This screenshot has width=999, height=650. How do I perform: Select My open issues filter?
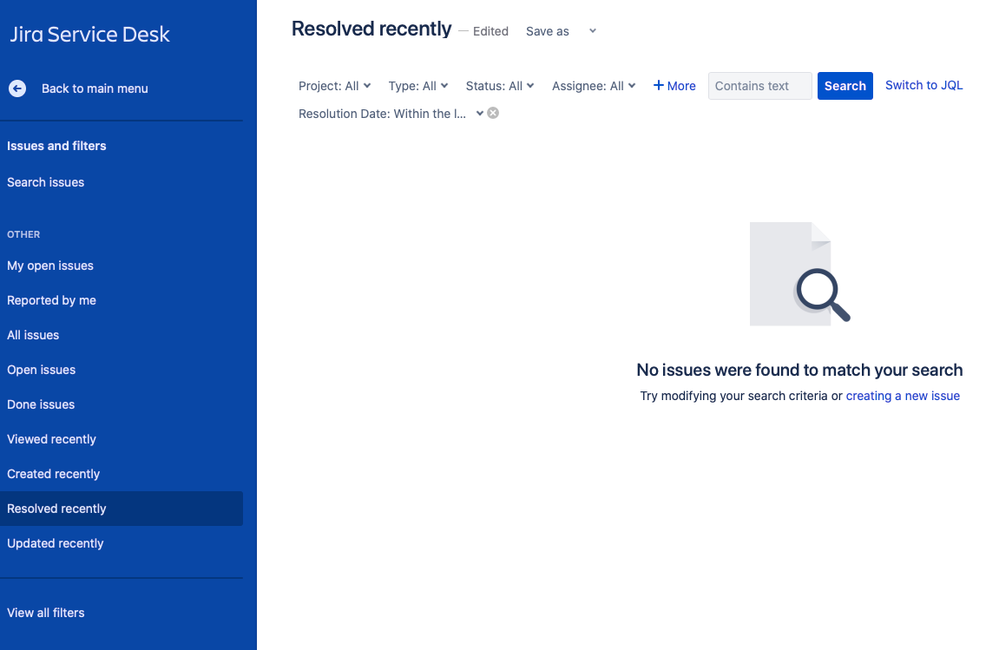(x=50, y=266)
